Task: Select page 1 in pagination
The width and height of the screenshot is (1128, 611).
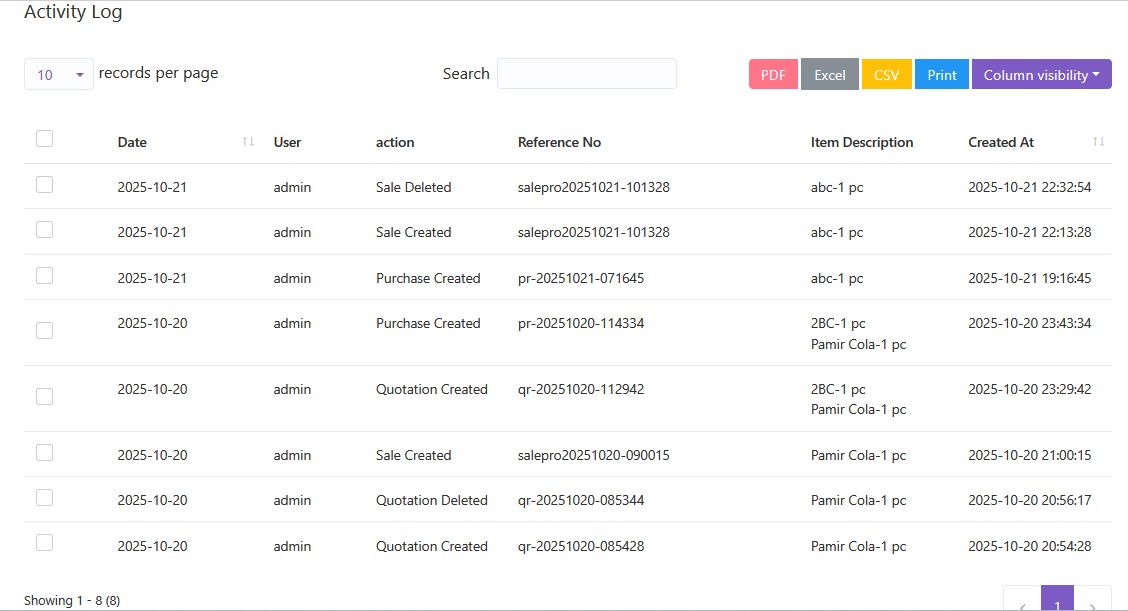Action: pos(1057,600)
